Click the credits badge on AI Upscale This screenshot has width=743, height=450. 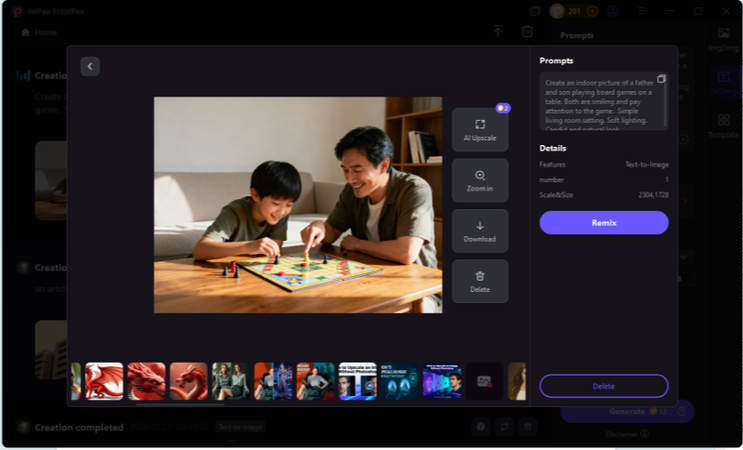point(503,108)
